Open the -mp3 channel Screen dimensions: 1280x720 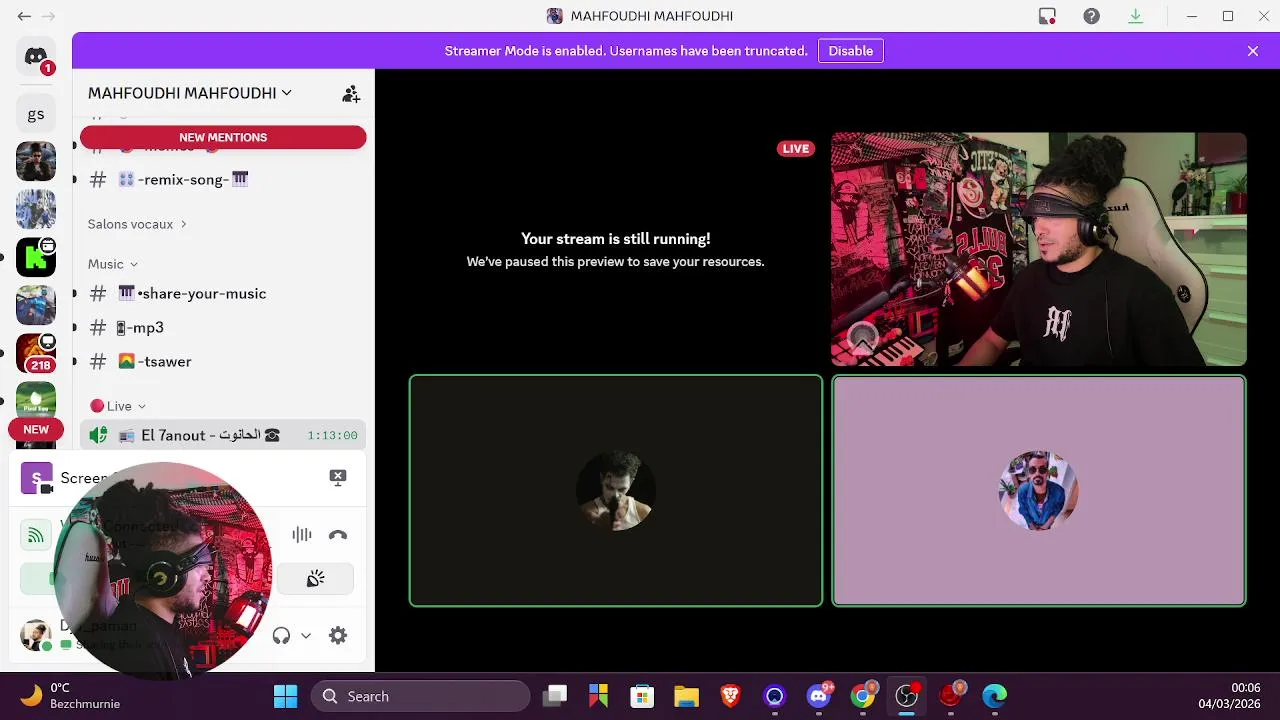[x=223, y=328]
